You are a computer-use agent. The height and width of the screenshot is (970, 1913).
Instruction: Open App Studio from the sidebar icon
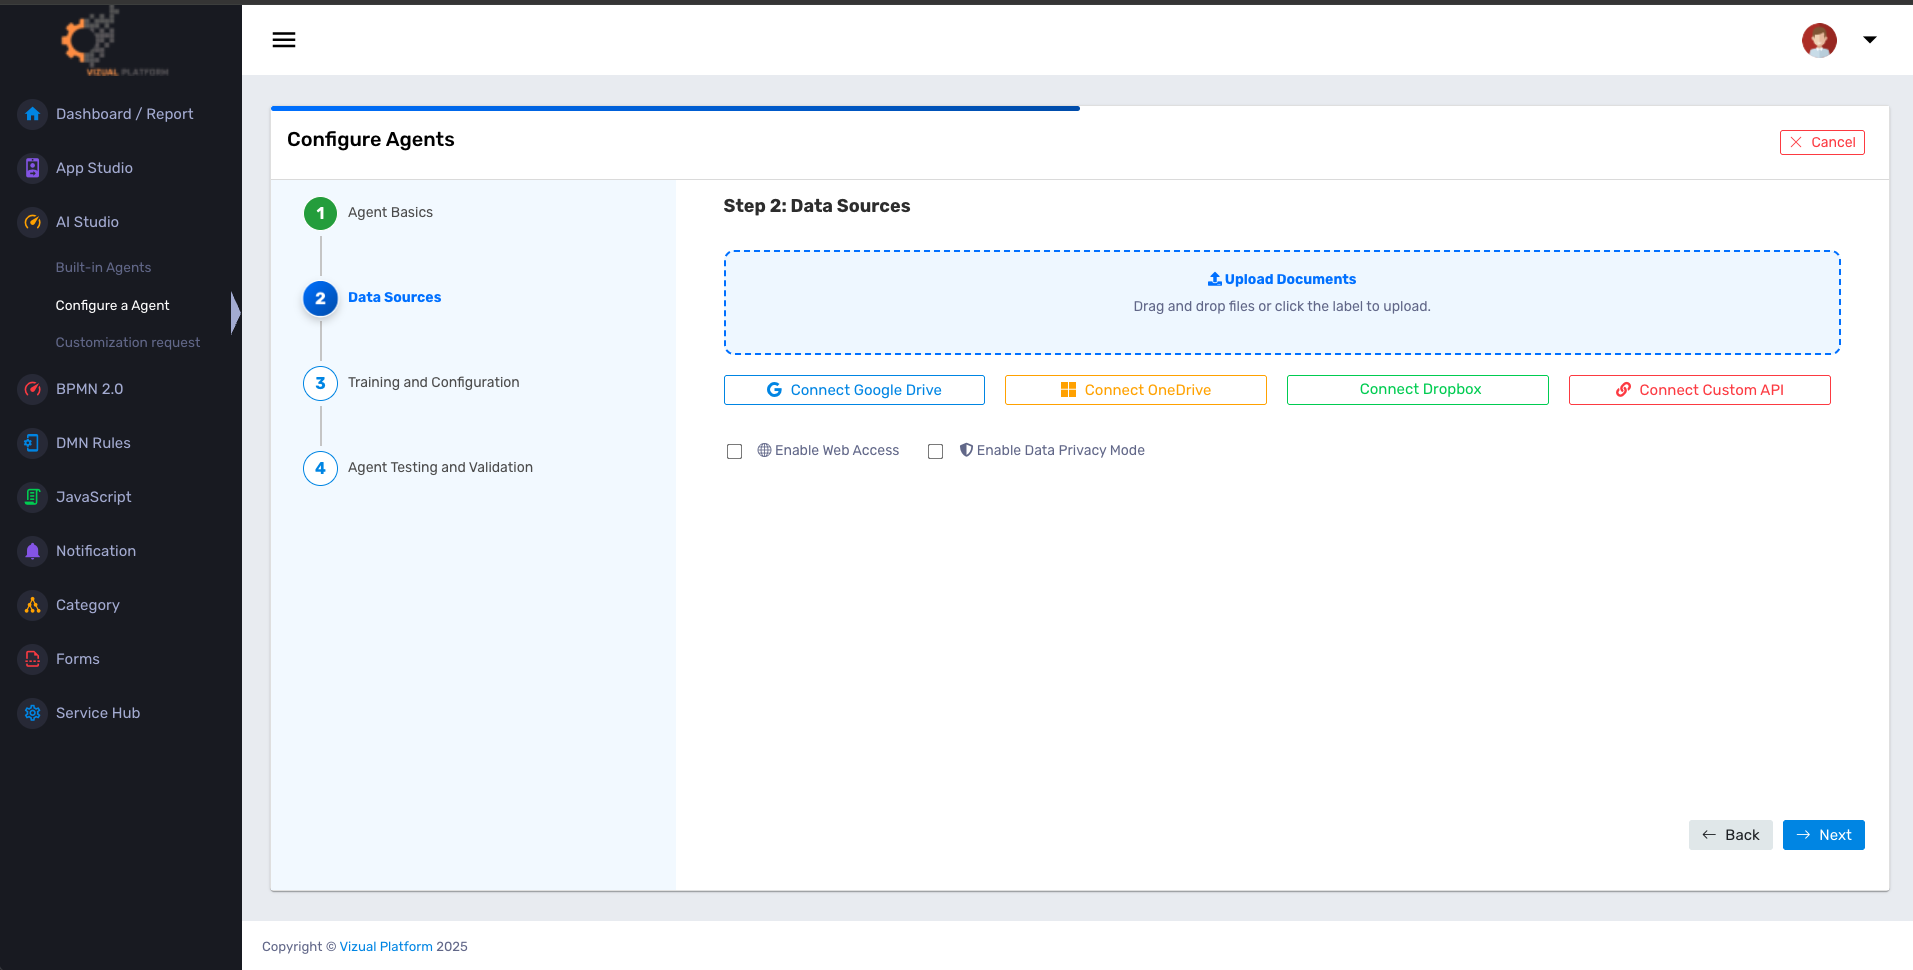tap(33, 168)
